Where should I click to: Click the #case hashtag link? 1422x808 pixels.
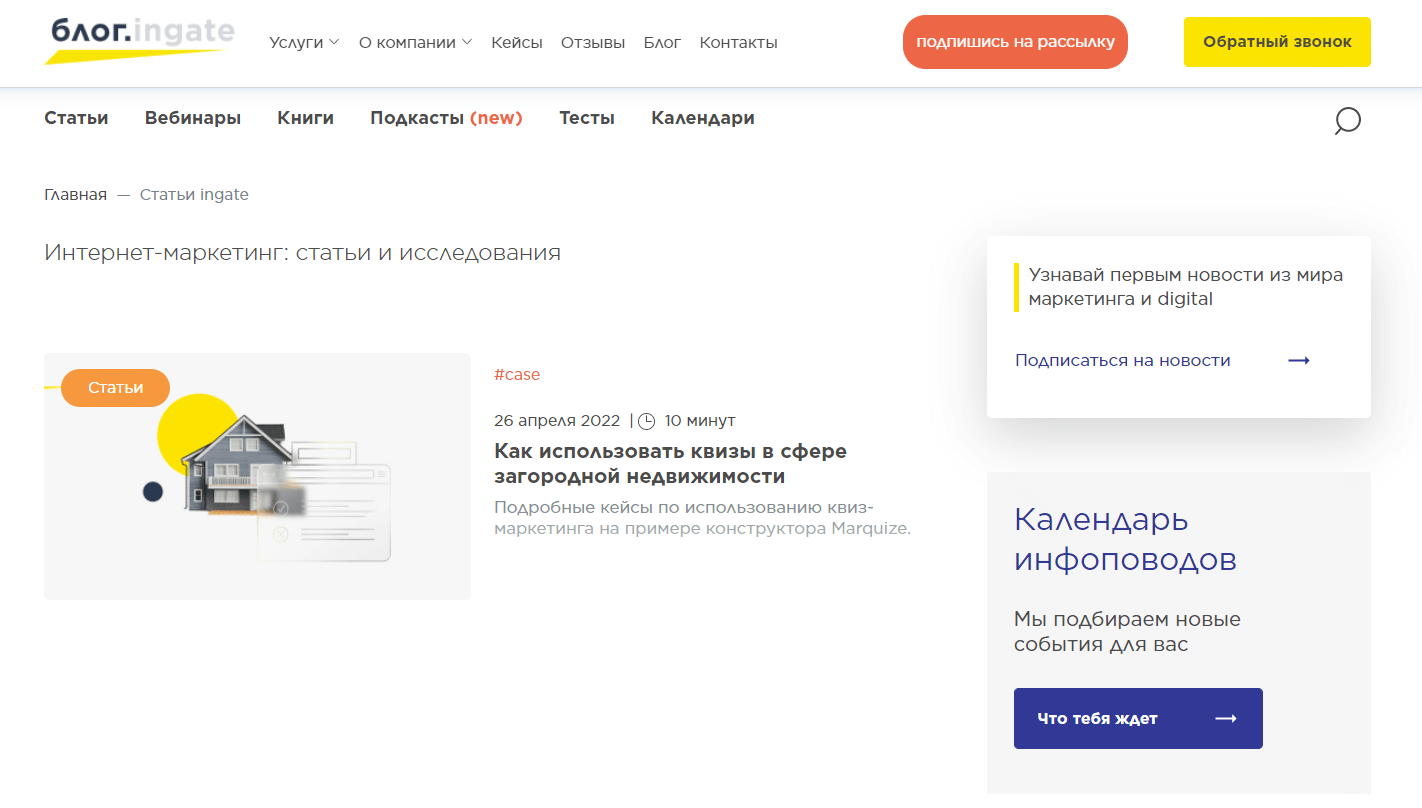517,374
